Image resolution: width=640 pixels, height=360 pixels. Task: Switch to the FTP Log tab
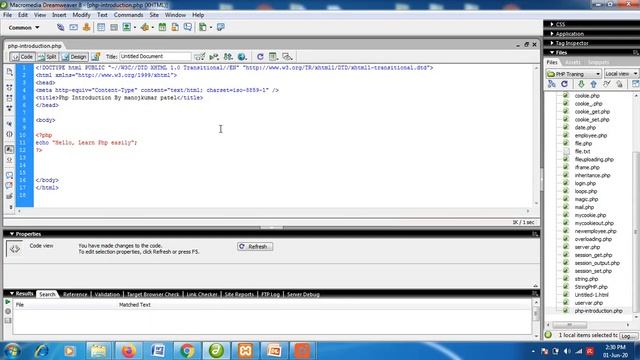270,294
